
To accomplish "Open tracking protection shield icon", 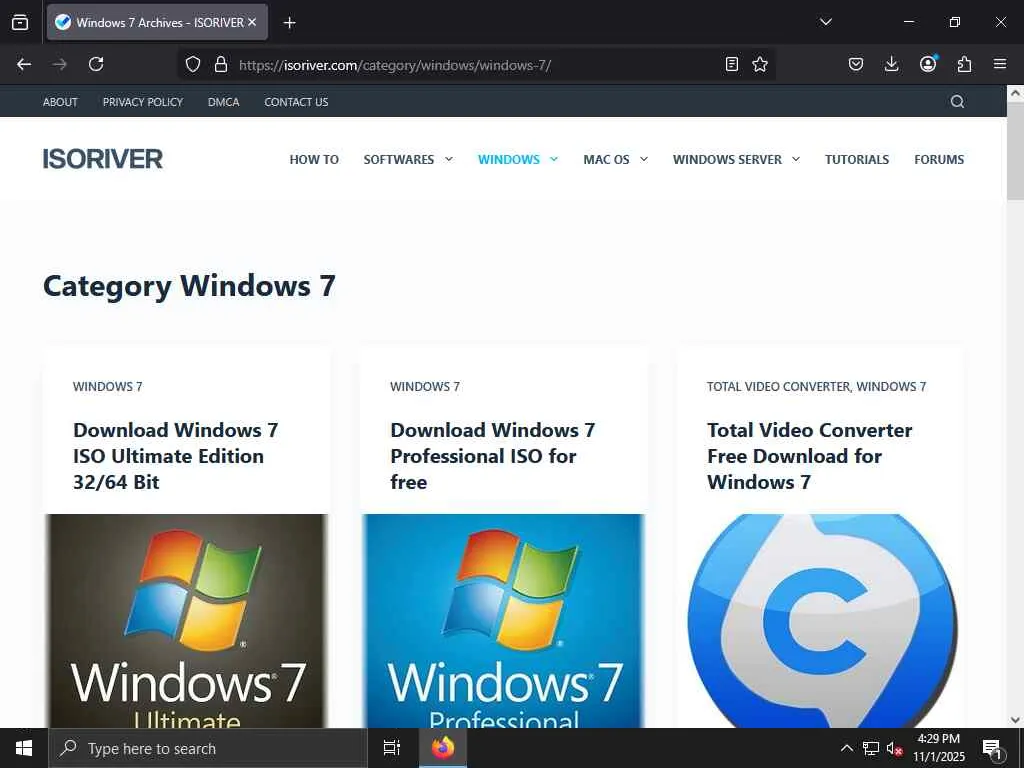I will [193, 65].
